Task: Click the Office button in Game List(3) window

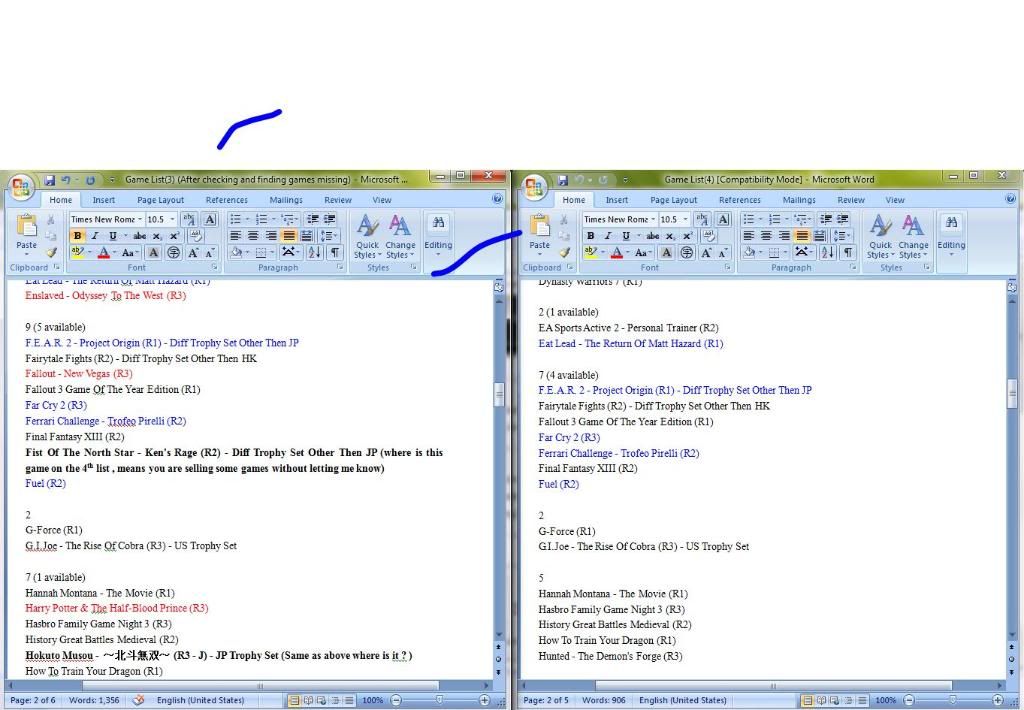Action: (22, 187)
